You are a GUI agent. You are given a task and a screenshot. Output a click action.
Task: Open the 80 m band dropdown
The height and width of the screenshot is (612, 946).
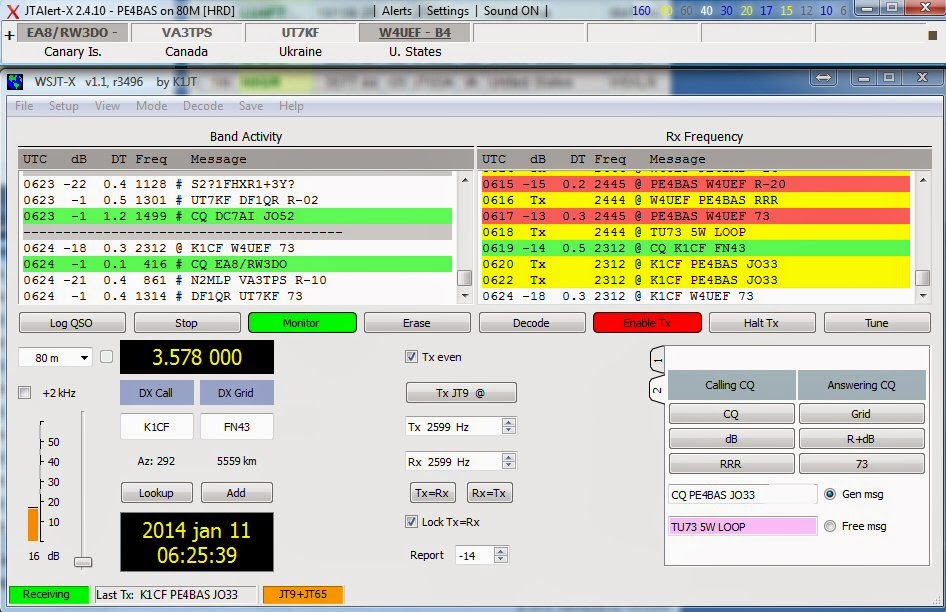coord(55,358)
